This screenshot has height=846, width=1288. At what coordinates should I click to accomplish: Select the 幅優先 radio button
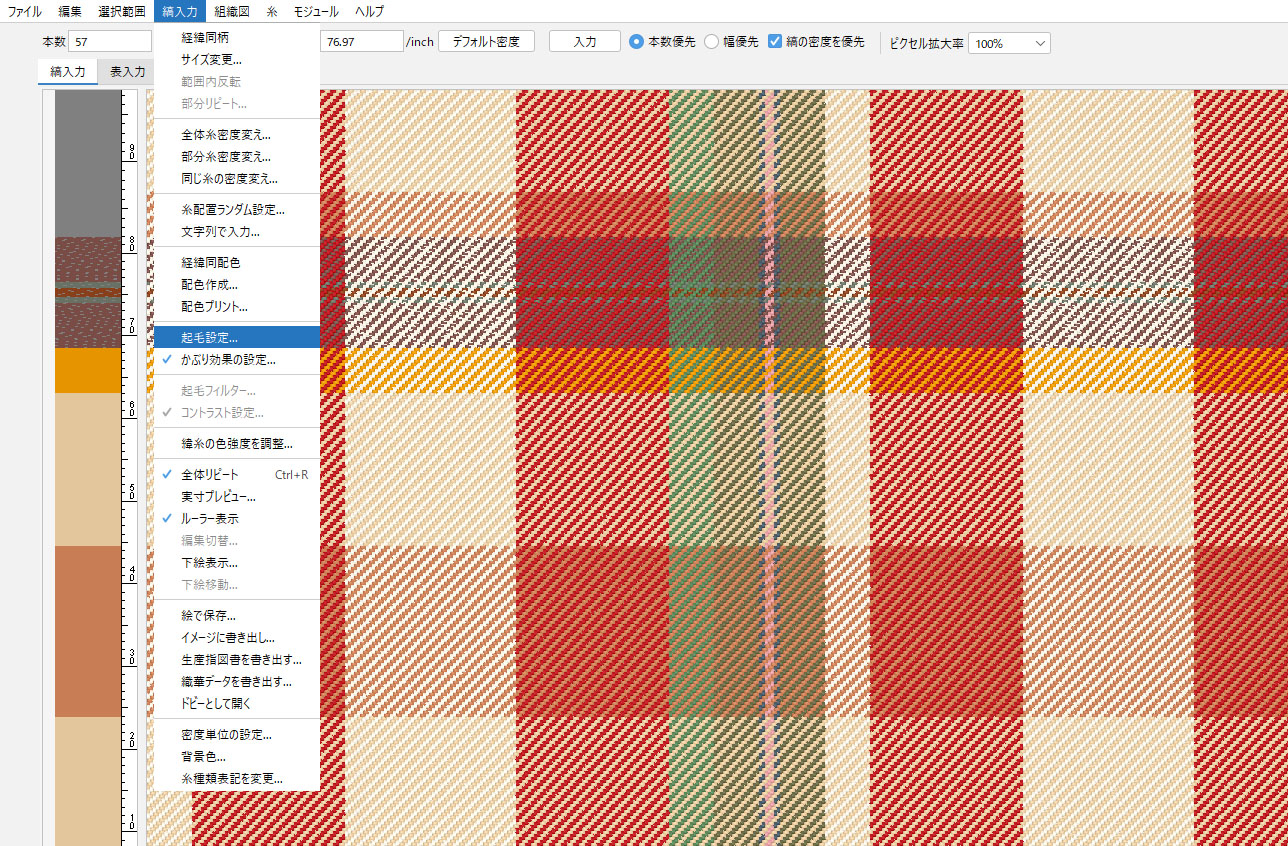click(712, 43)
